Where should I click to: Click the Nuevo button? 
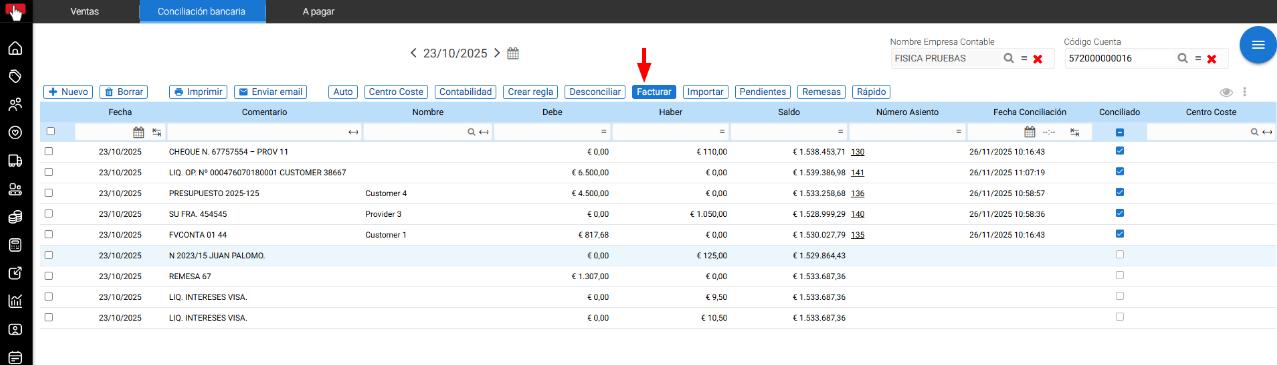68,92
